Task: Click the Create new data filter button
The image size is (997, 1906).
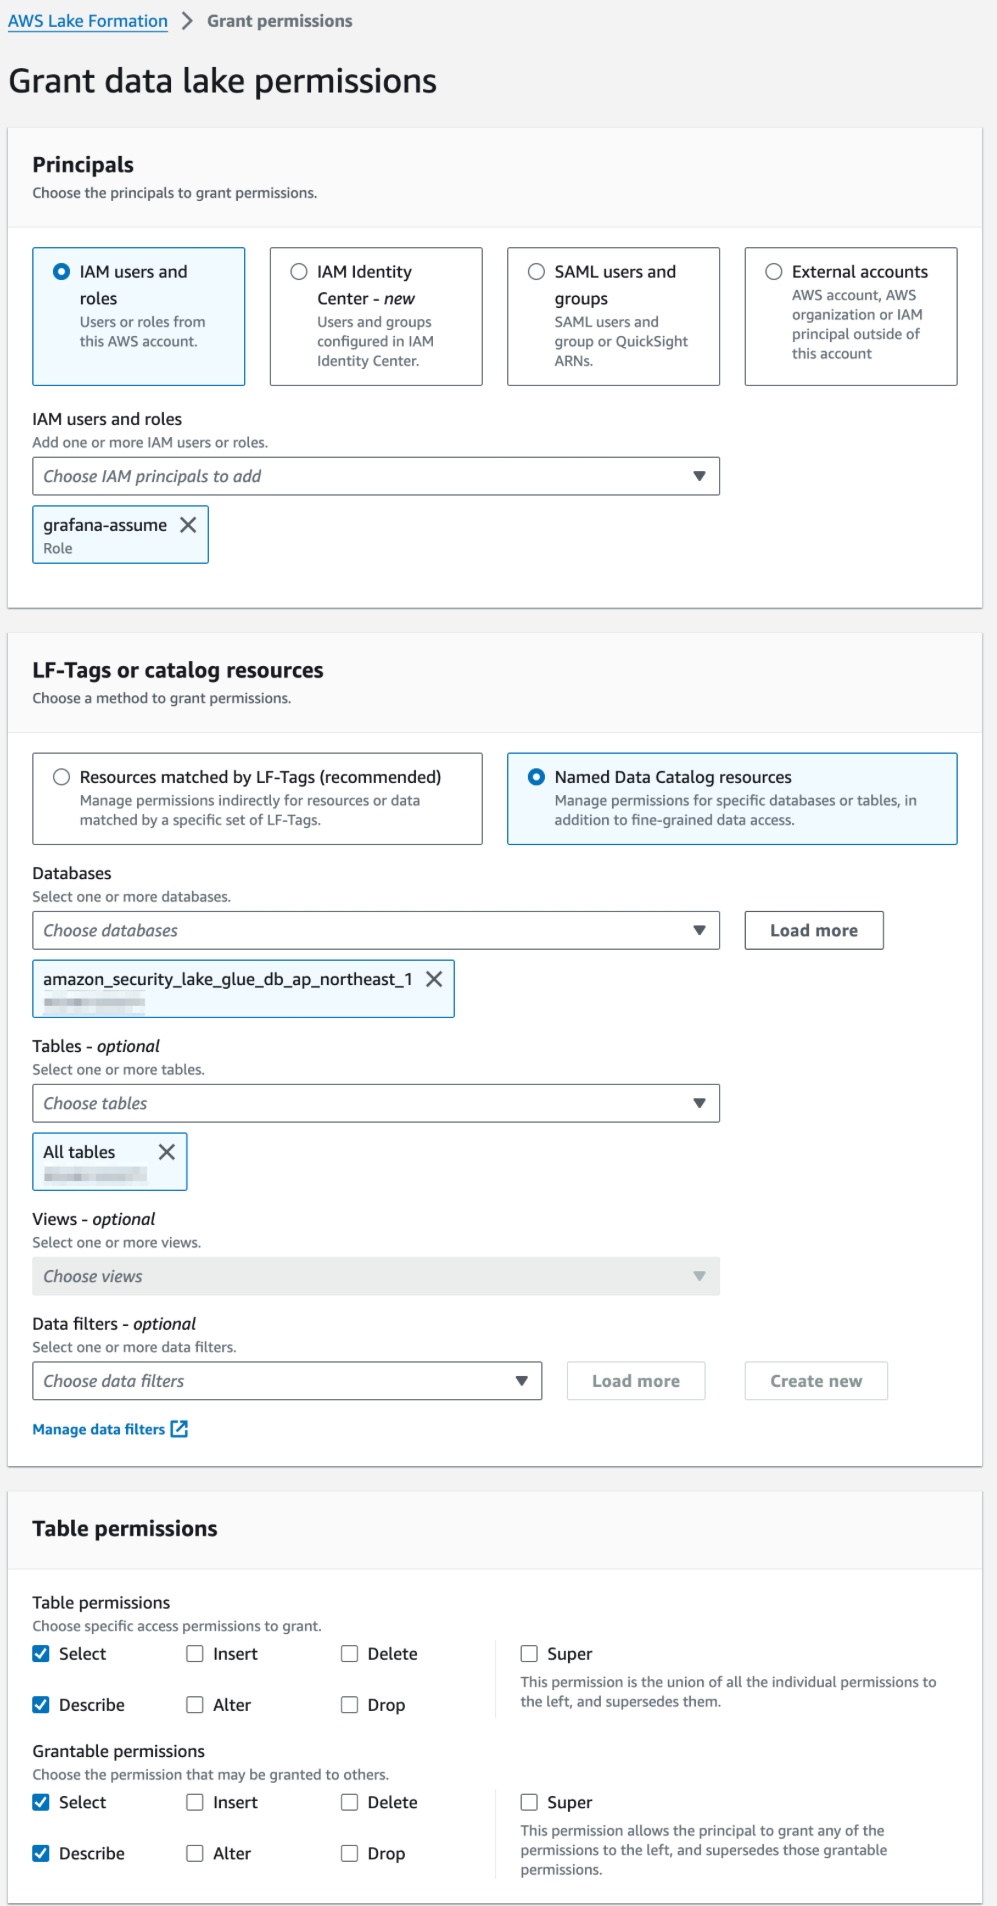Action: click(x=815, y=1381)
